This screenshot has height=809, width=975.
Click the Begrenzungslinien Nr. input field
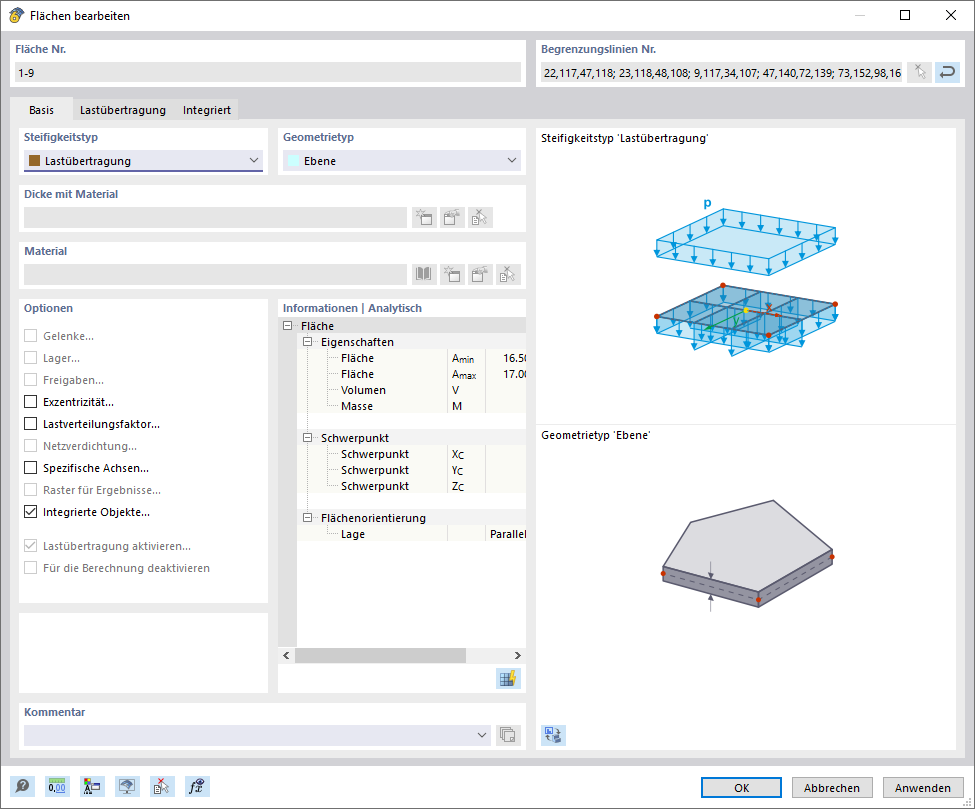[x=721, y=73]
